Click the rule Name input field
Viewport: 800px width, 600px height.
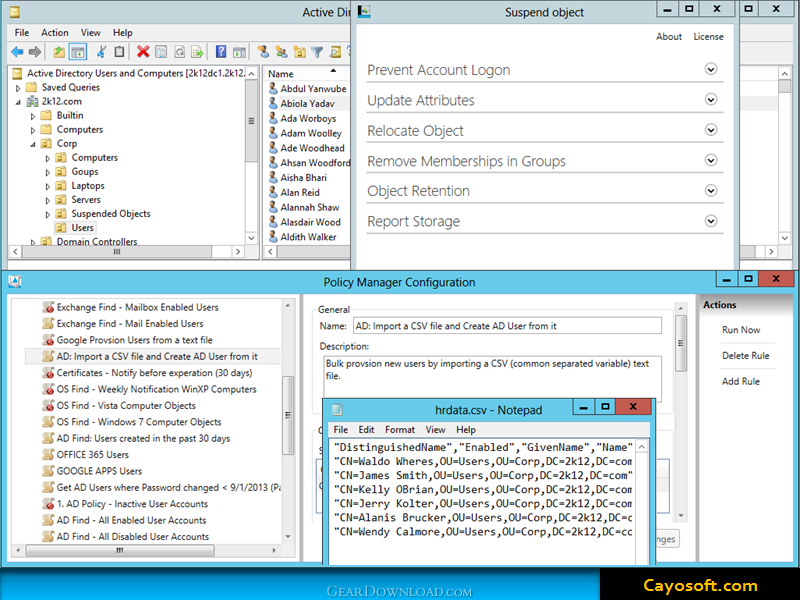507,326
